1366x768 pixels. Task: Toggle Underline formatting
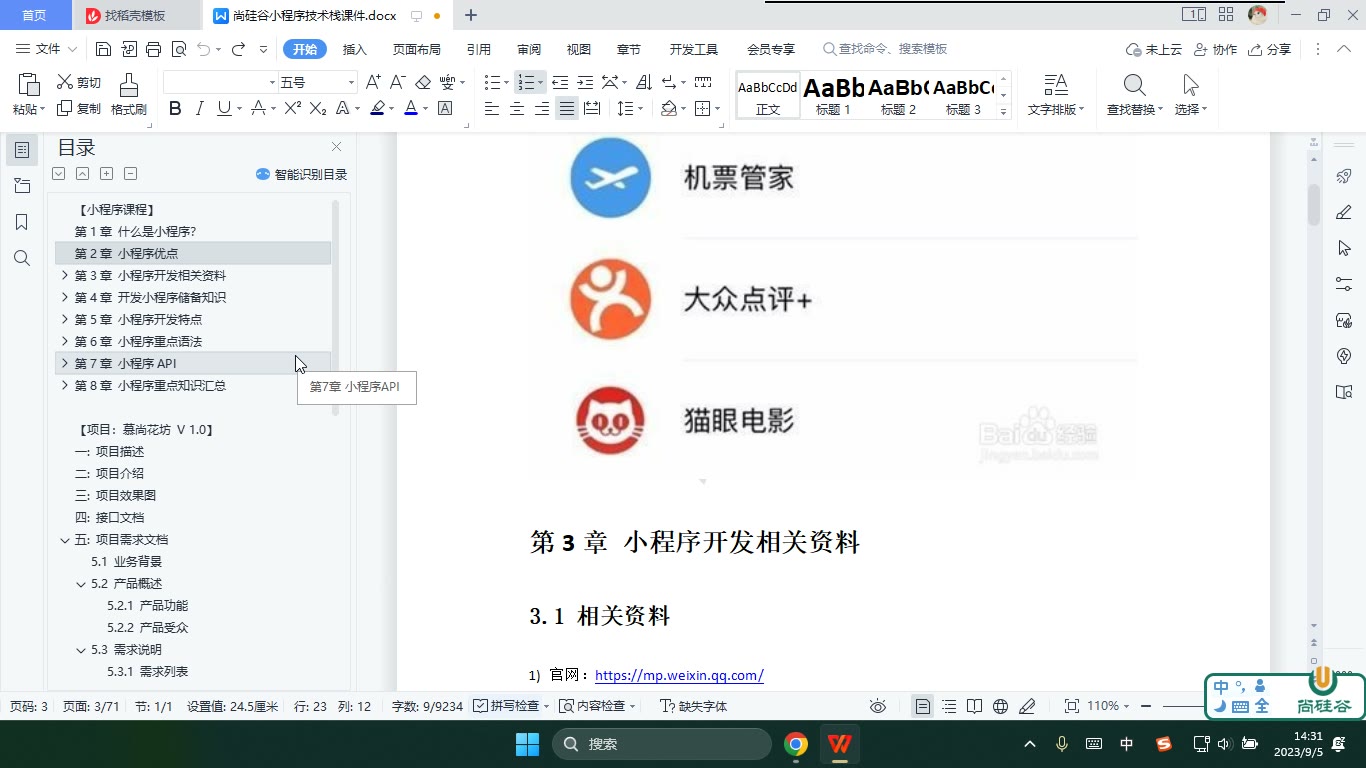[x=224, y=108]
